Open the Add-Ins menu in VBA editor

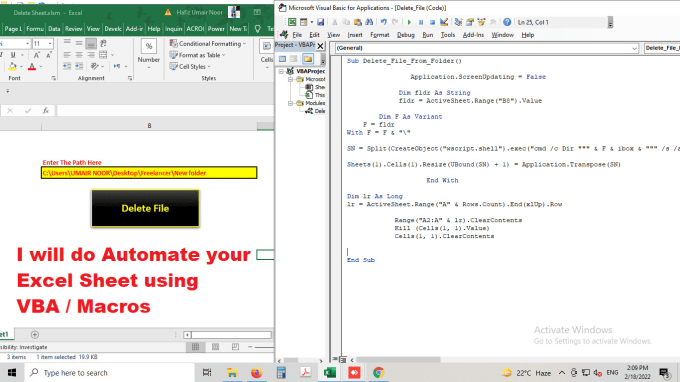pyautogui.click(x=473, y=35)
